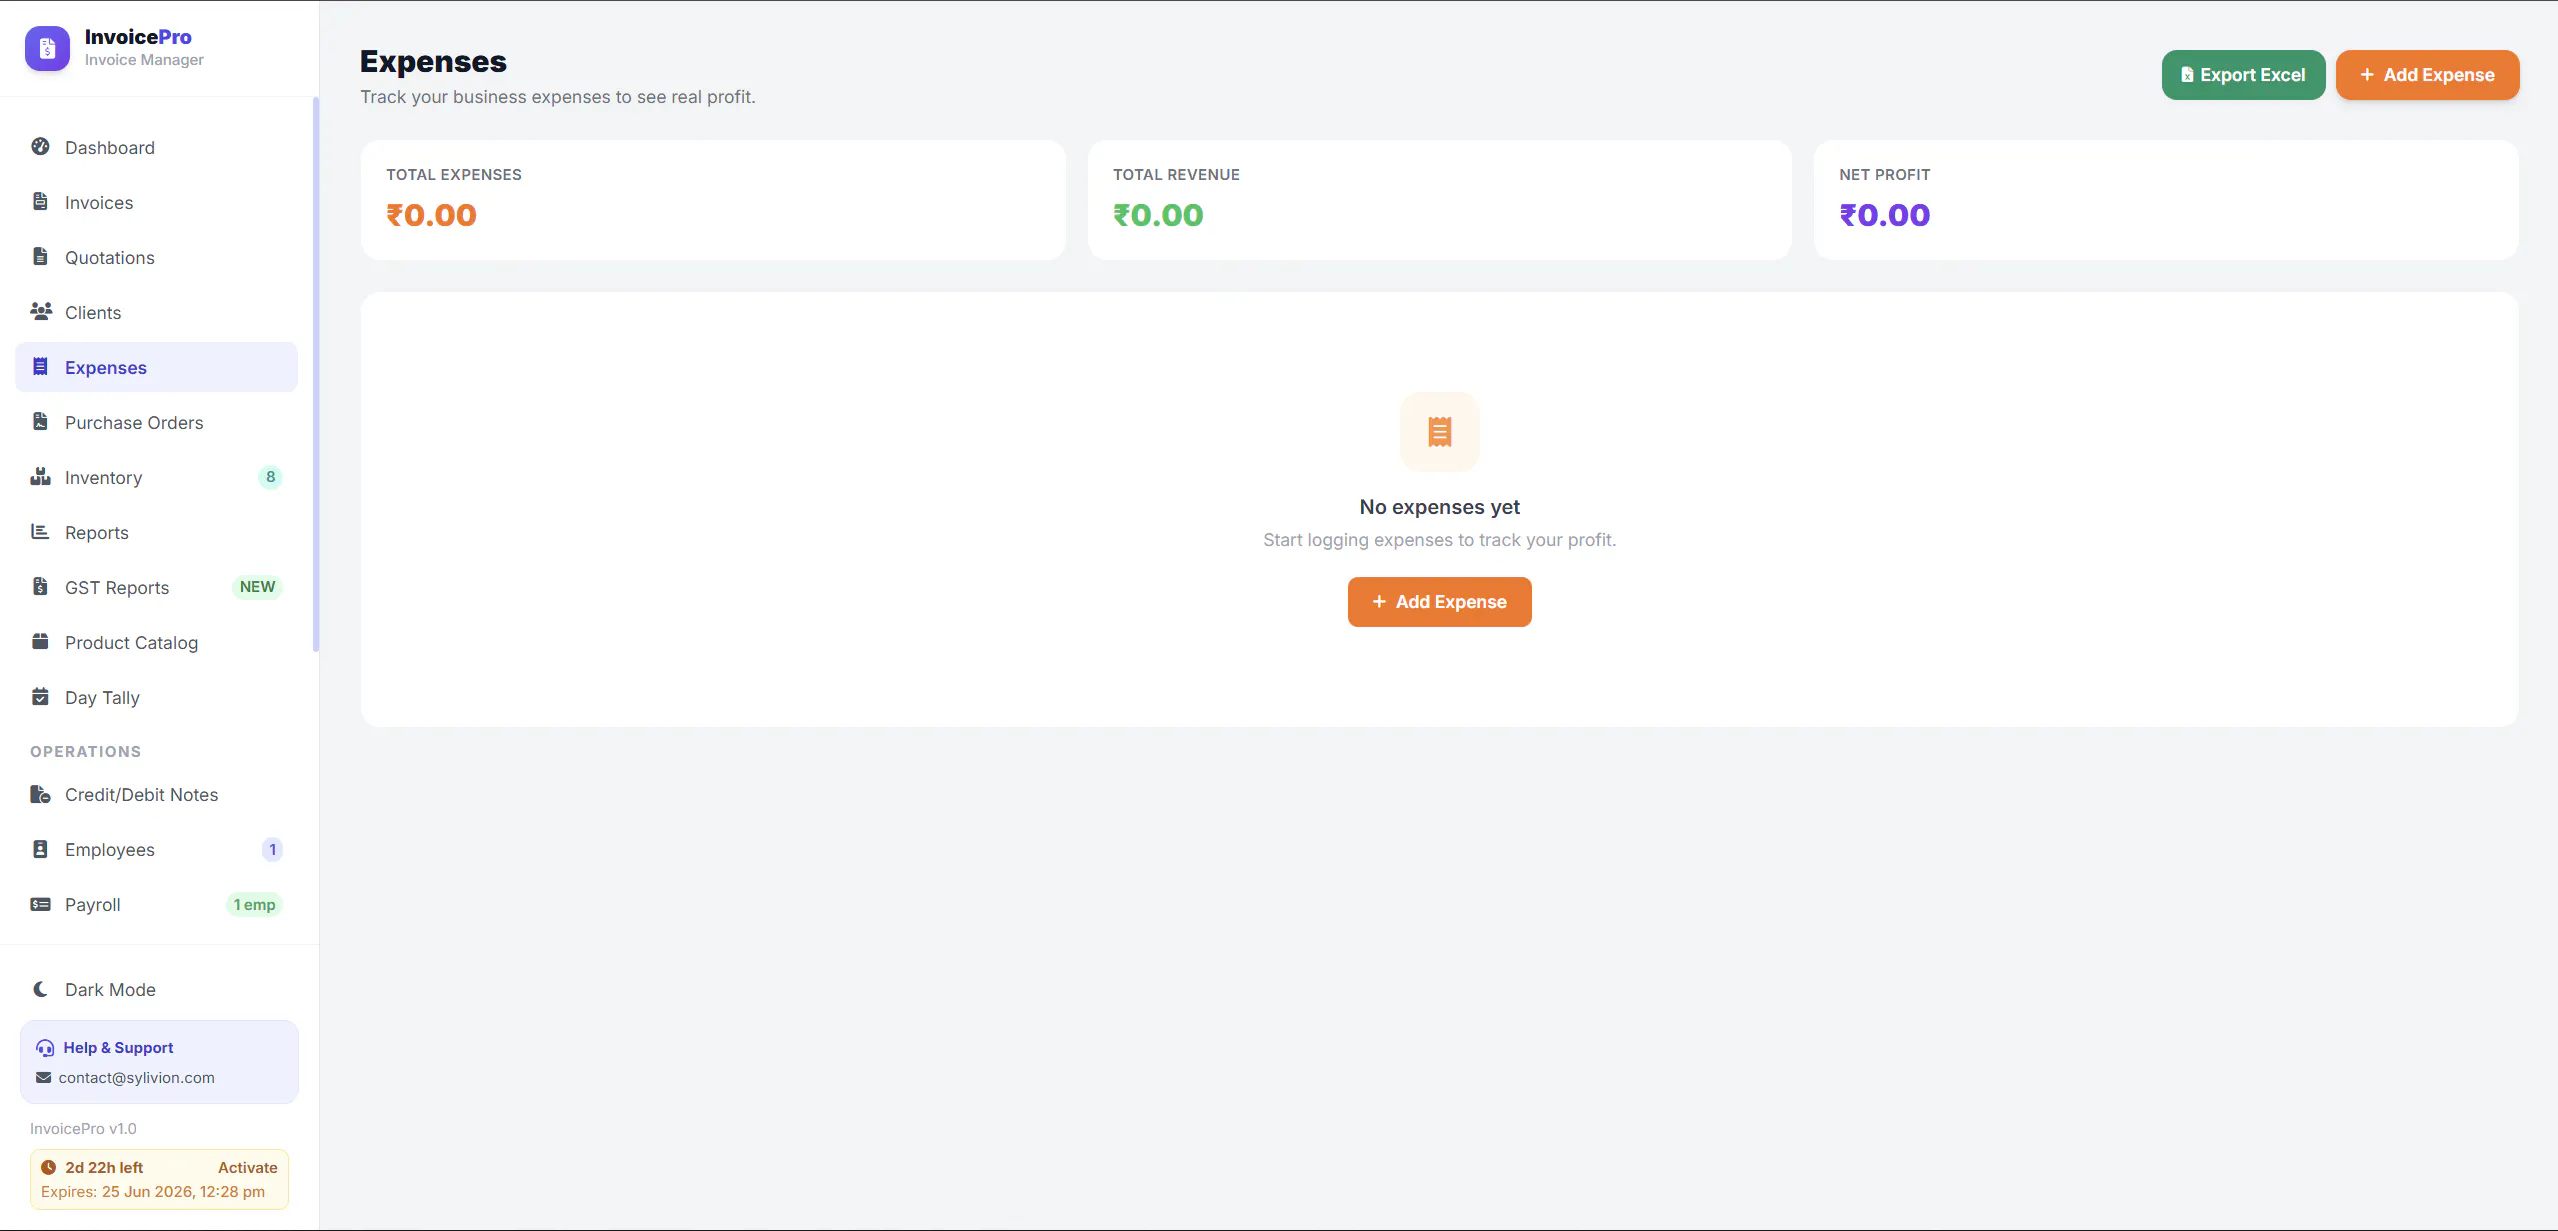This screenshot has height=1231, width=2558.
Task: Click the trial clock icon
Action: [48, 1167]
